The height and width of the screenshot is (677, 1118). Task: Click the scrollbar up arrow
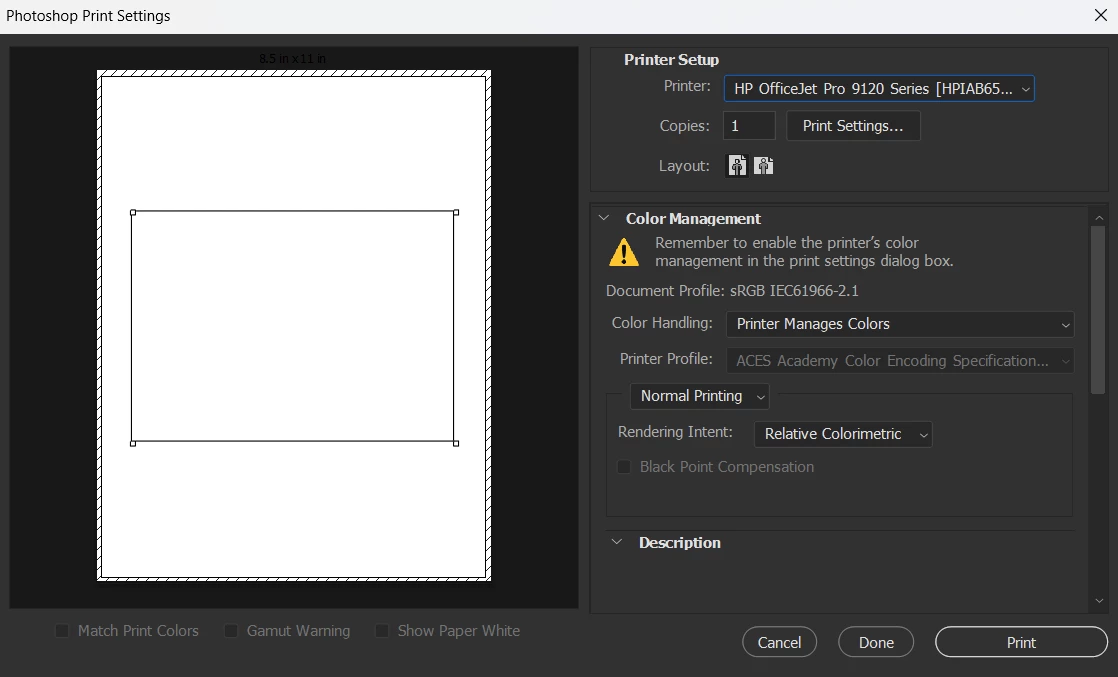click(1099, 216)
